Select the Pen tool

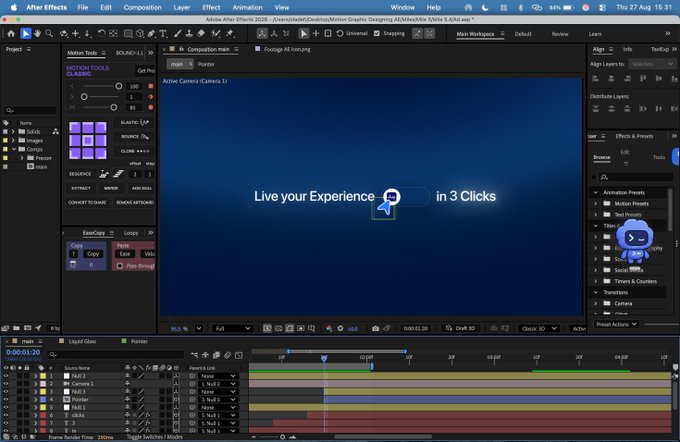click(x=151, y=33)
